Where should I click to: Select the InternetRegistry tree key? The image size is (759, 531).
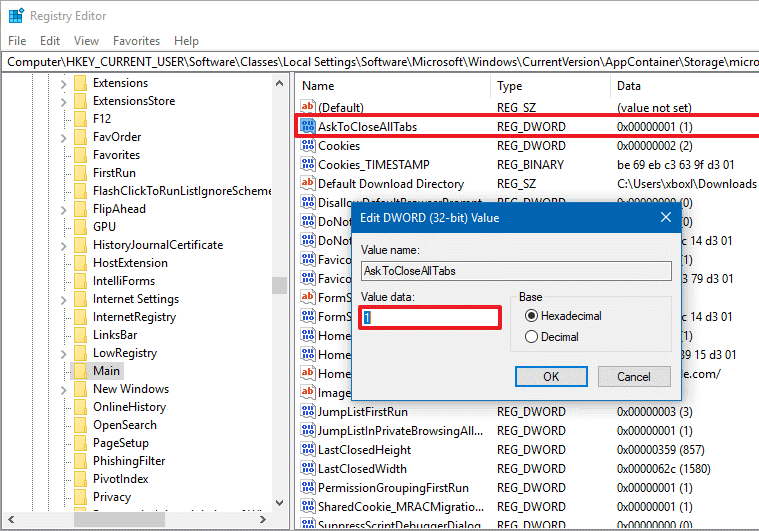click(134, 317)
